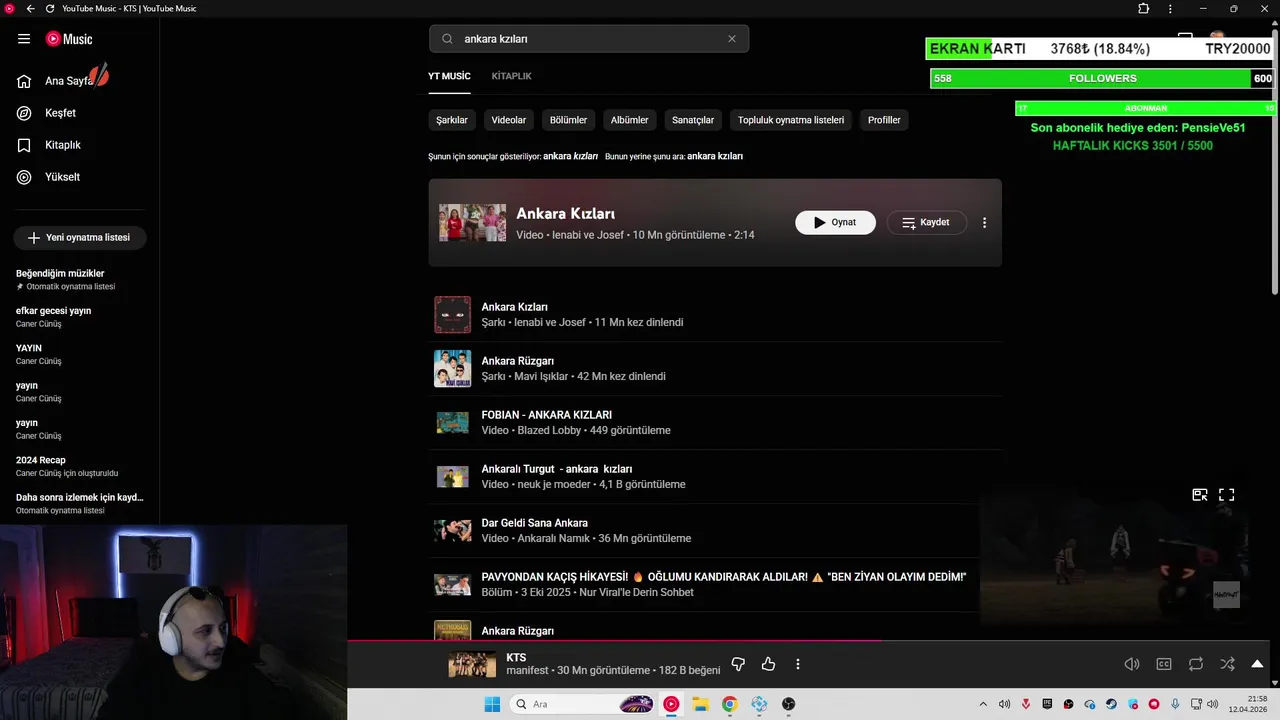Viewport: 1280px width, 720px height.
Task: Switch to KİTAPLIK tab
Action: (x=511, y=76)
